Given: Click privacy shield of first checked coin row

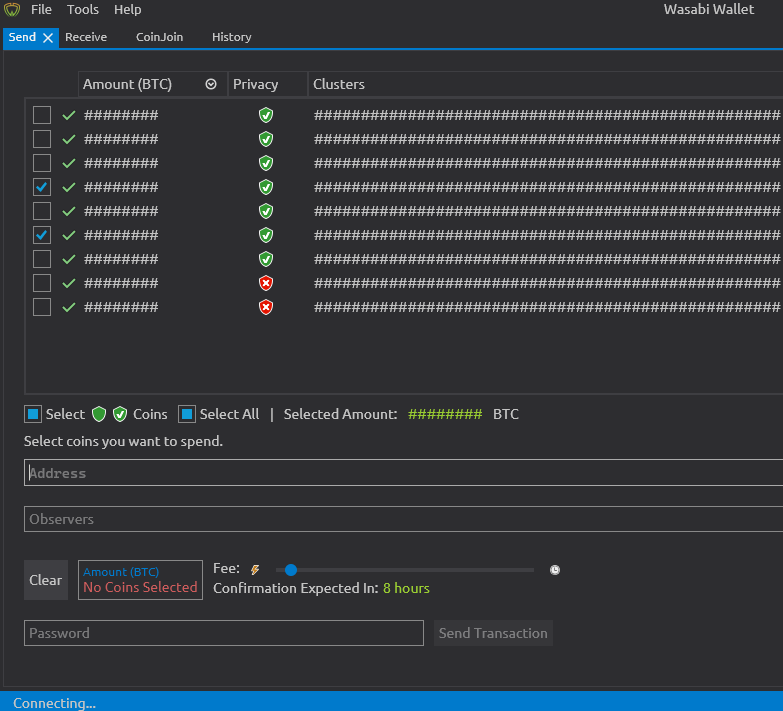Looking at the screenshot, I should tap(266, 187).
